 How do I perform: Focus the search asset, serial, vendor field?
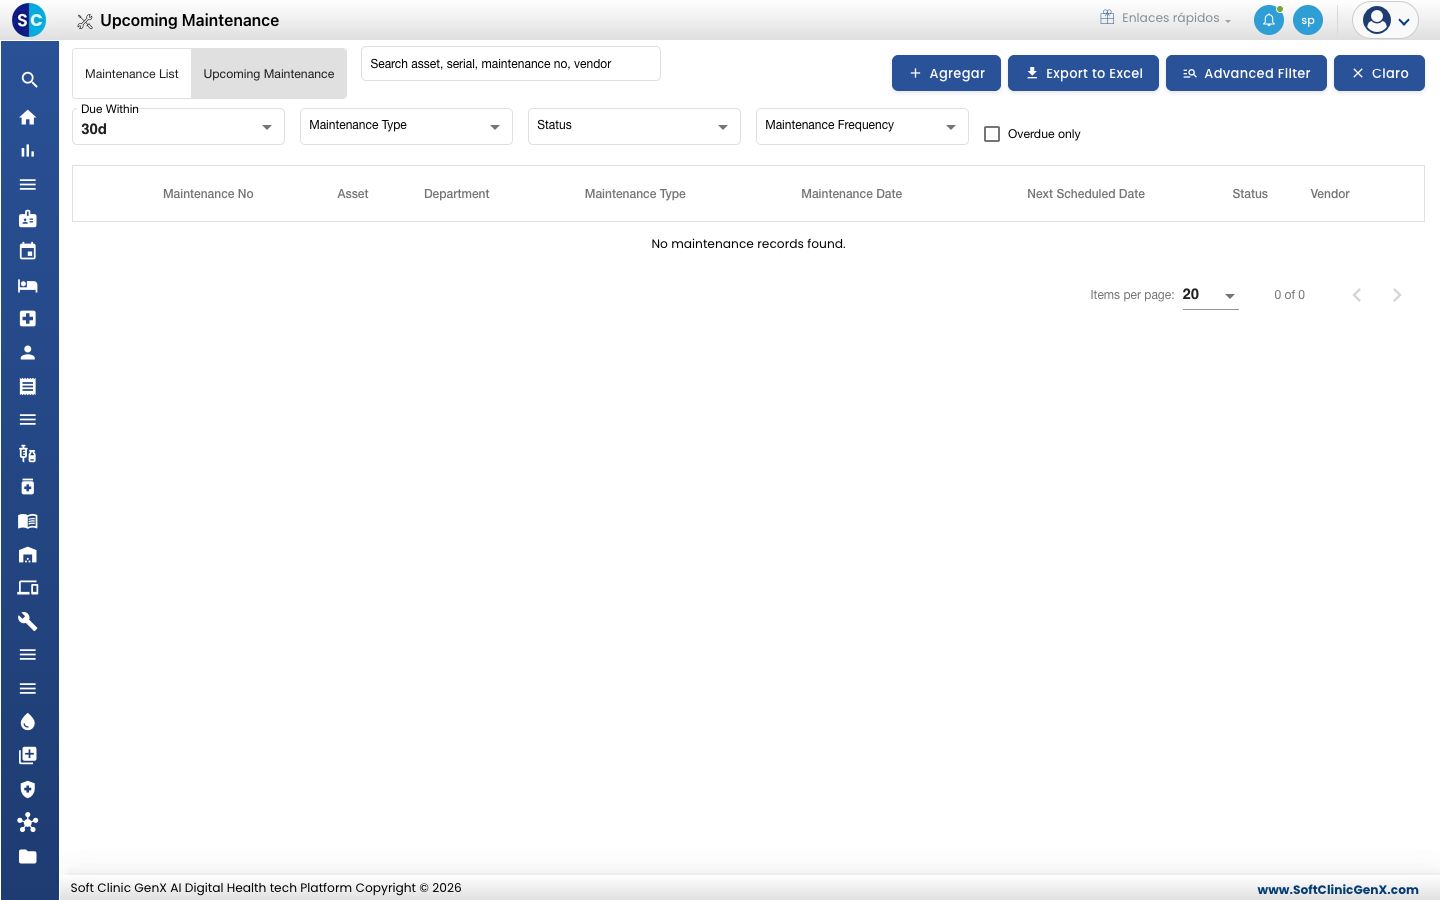(x=511, y=63)
